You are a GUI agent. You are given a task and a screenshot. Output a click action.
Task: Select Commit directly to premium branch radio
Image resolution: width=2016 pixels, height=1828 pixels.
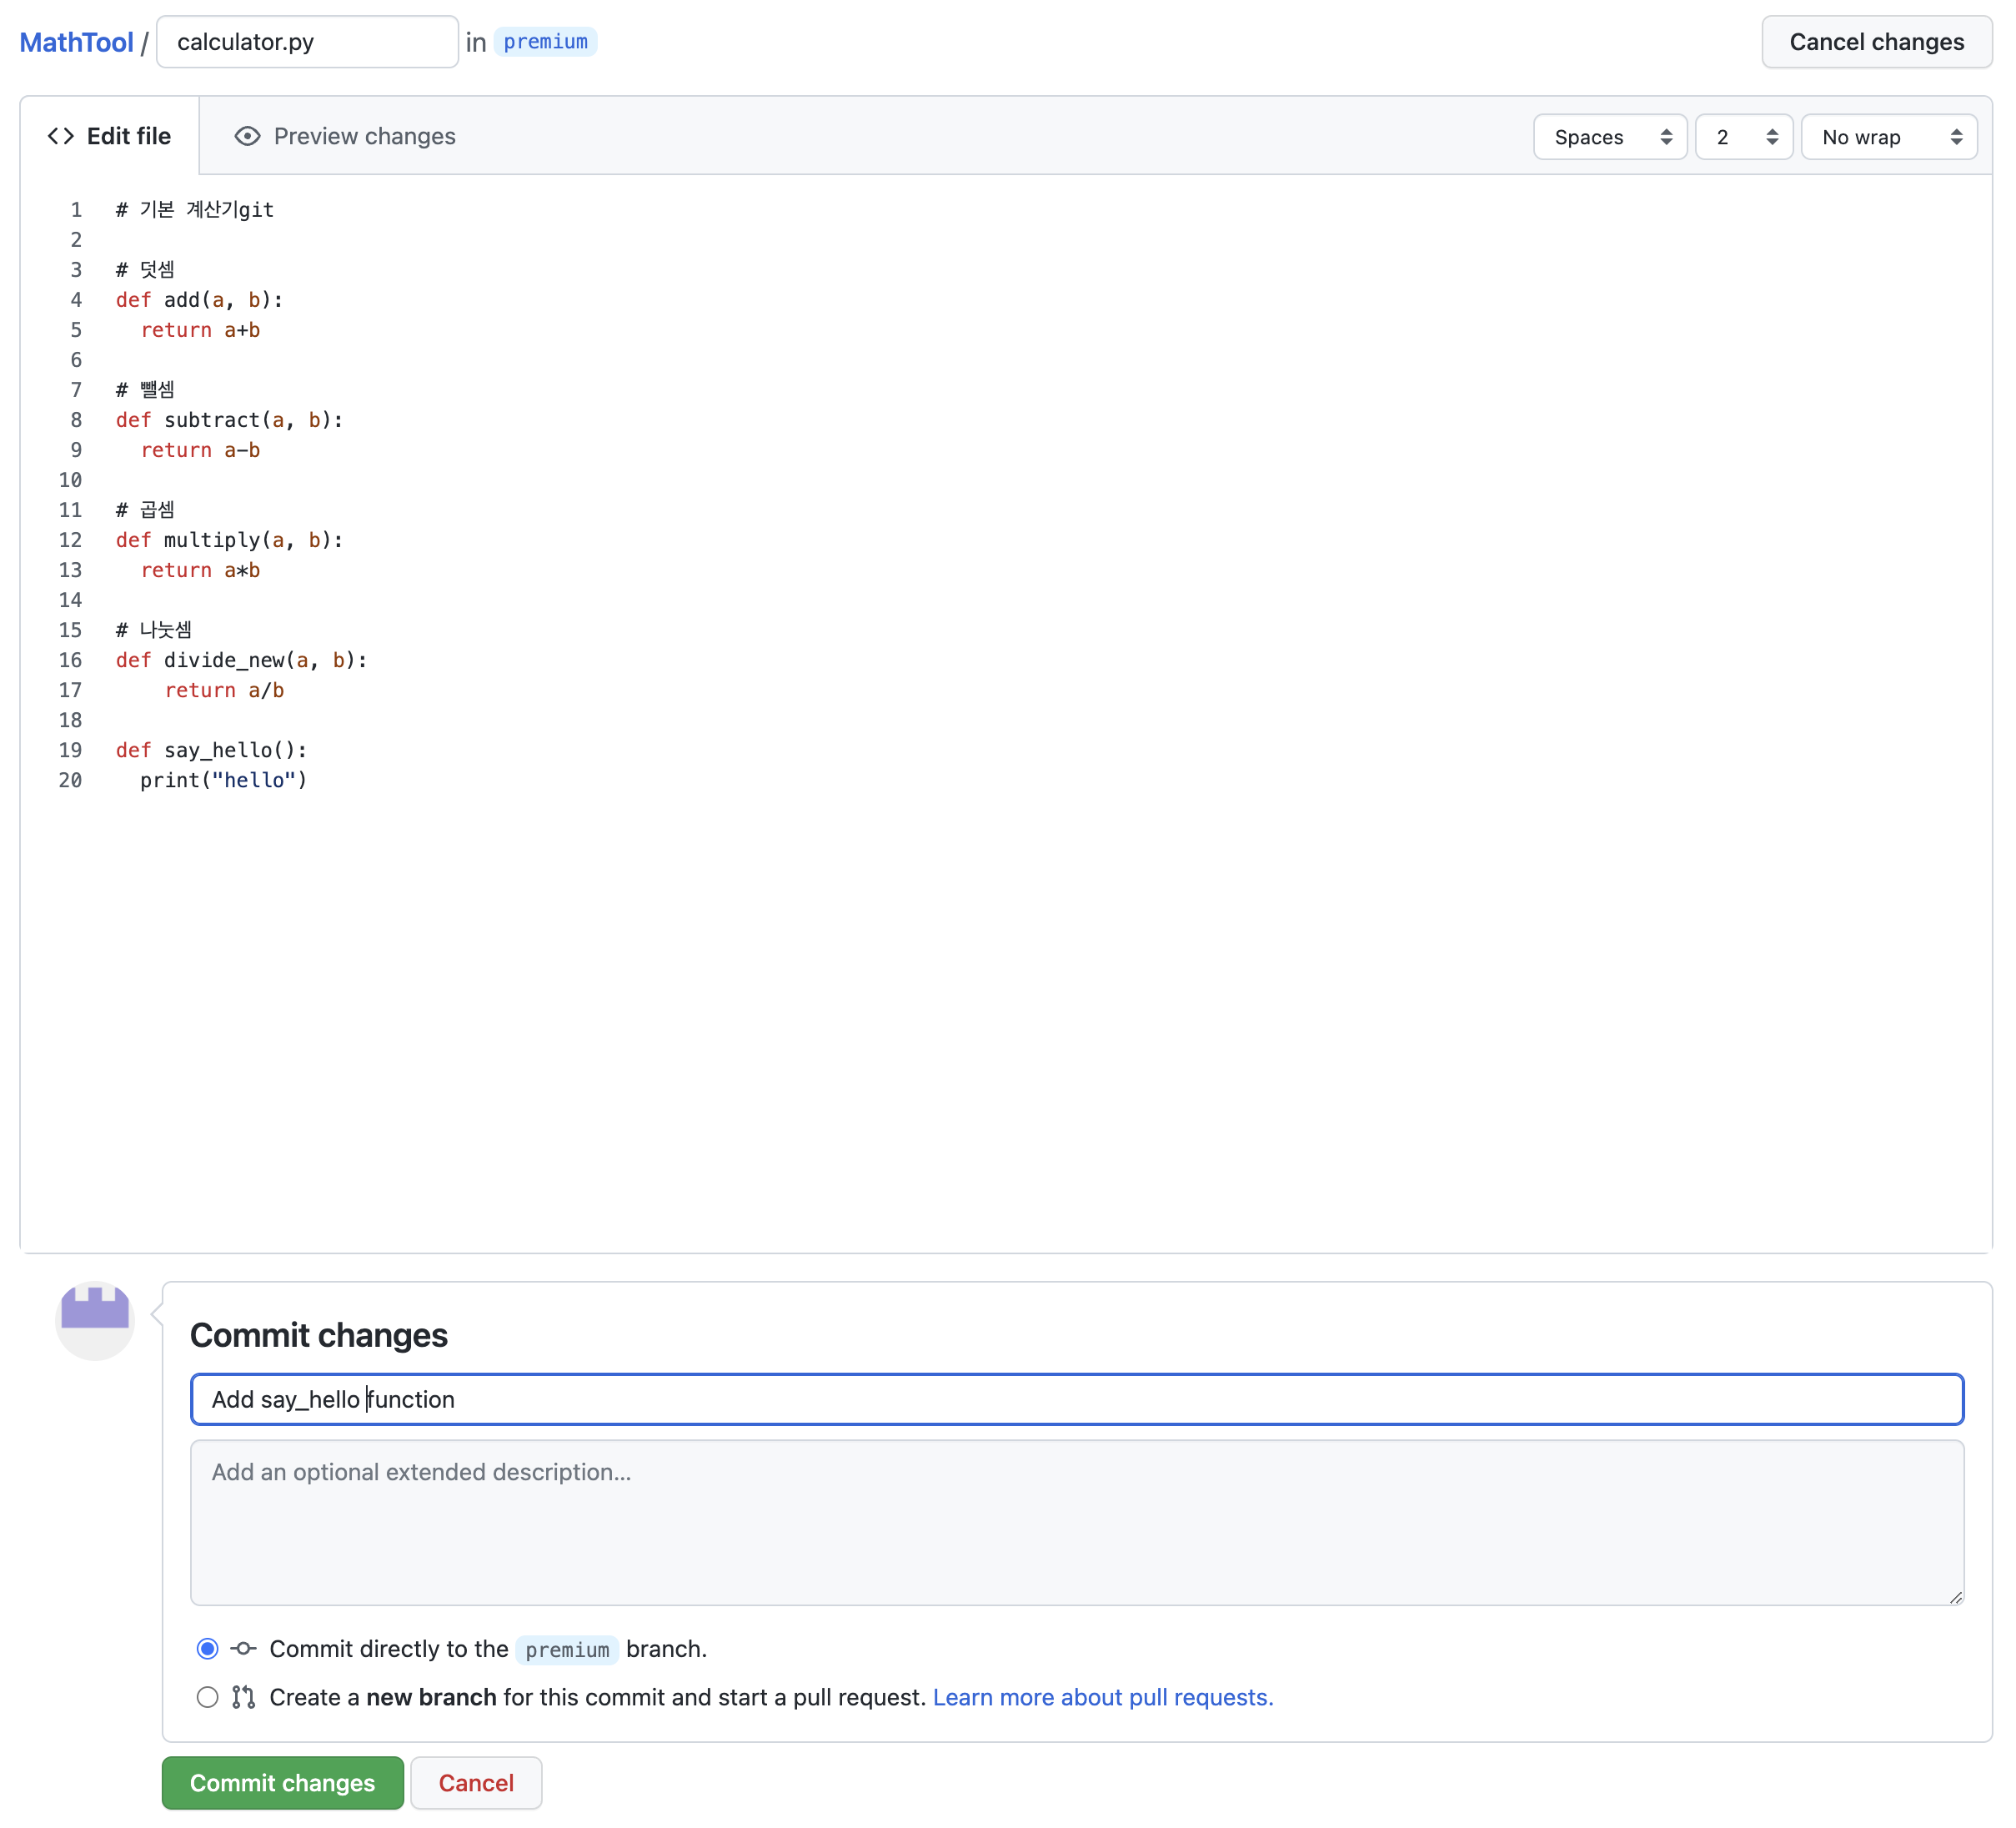[x=207, y=1648]
